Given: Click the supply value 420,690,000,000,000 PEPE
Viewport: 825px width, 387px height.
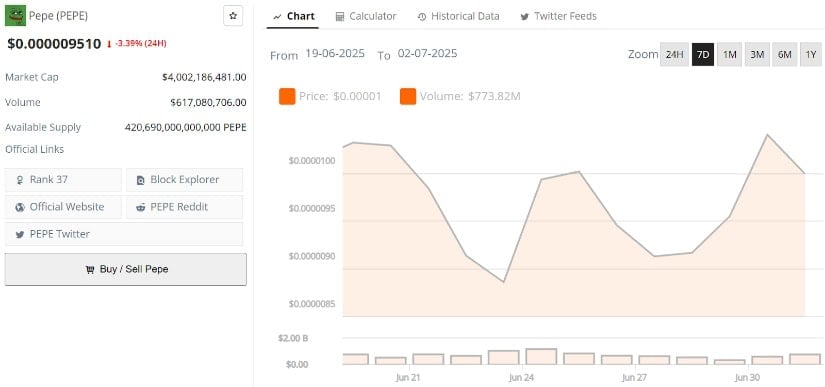Looking at the screenshot, I should point(186,127).
